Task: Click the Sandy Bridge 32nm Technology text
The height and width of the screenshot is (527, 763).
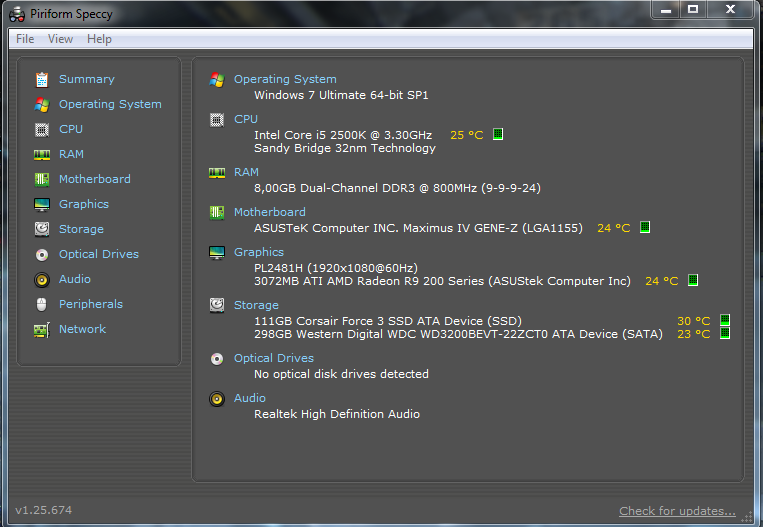Action: pyautogui.click(x=345, y=148)
